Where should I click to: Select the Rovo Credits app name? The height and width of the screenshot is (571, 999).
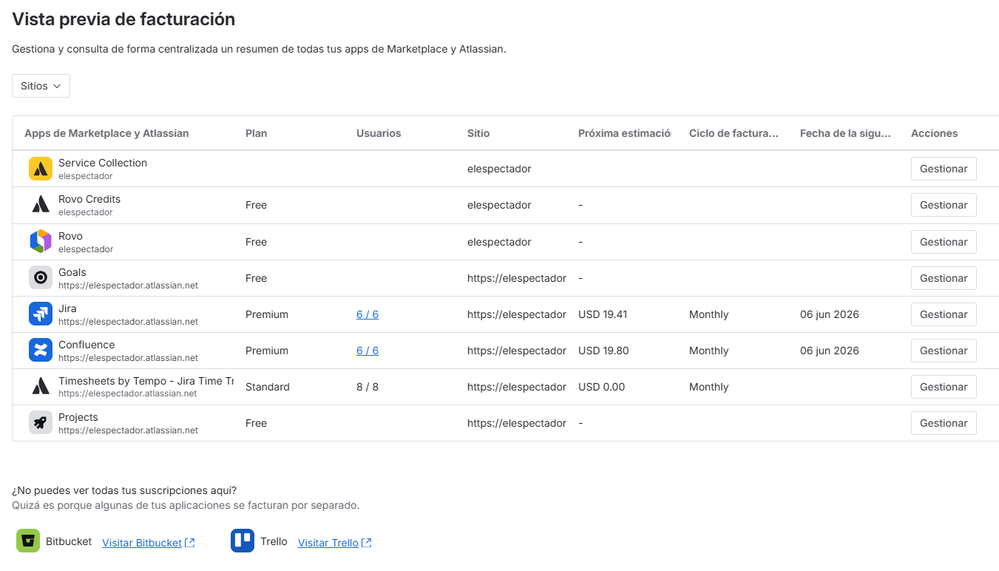(89, 199)
